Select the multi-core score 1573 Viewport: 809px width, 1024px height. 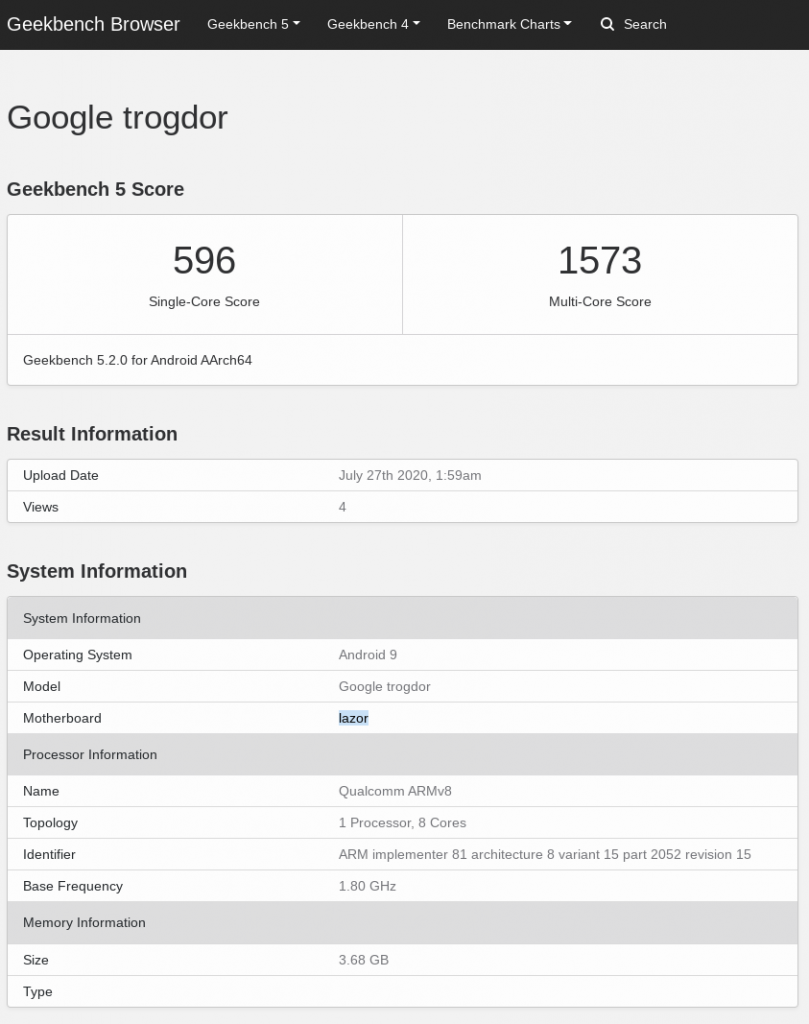[x=599, y=261]
